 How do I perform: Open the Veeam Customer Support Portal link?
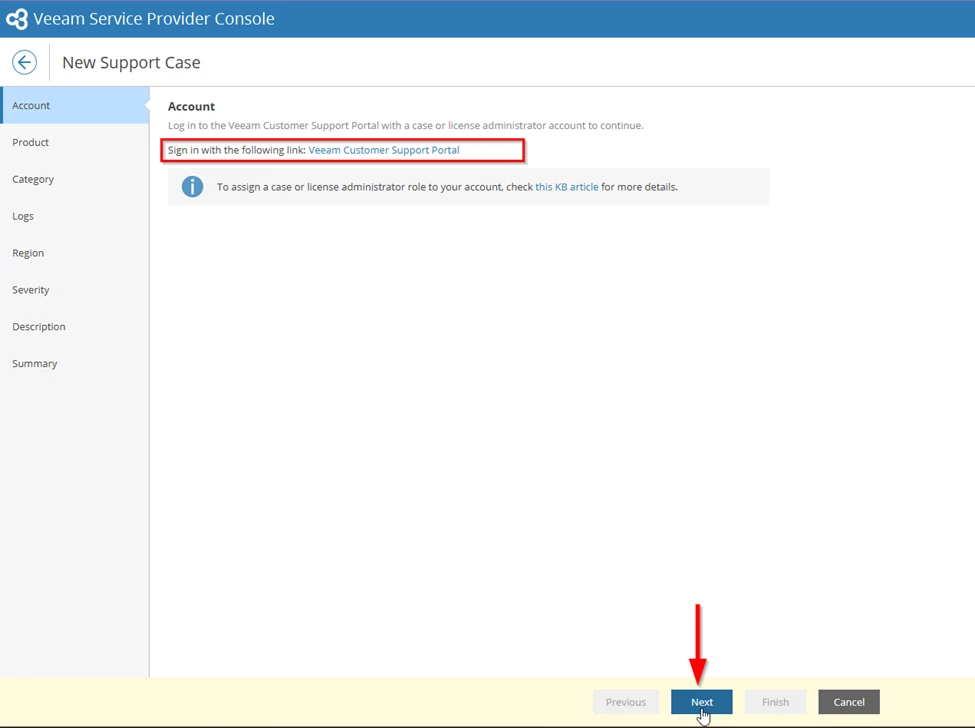(x=384, y=150)
